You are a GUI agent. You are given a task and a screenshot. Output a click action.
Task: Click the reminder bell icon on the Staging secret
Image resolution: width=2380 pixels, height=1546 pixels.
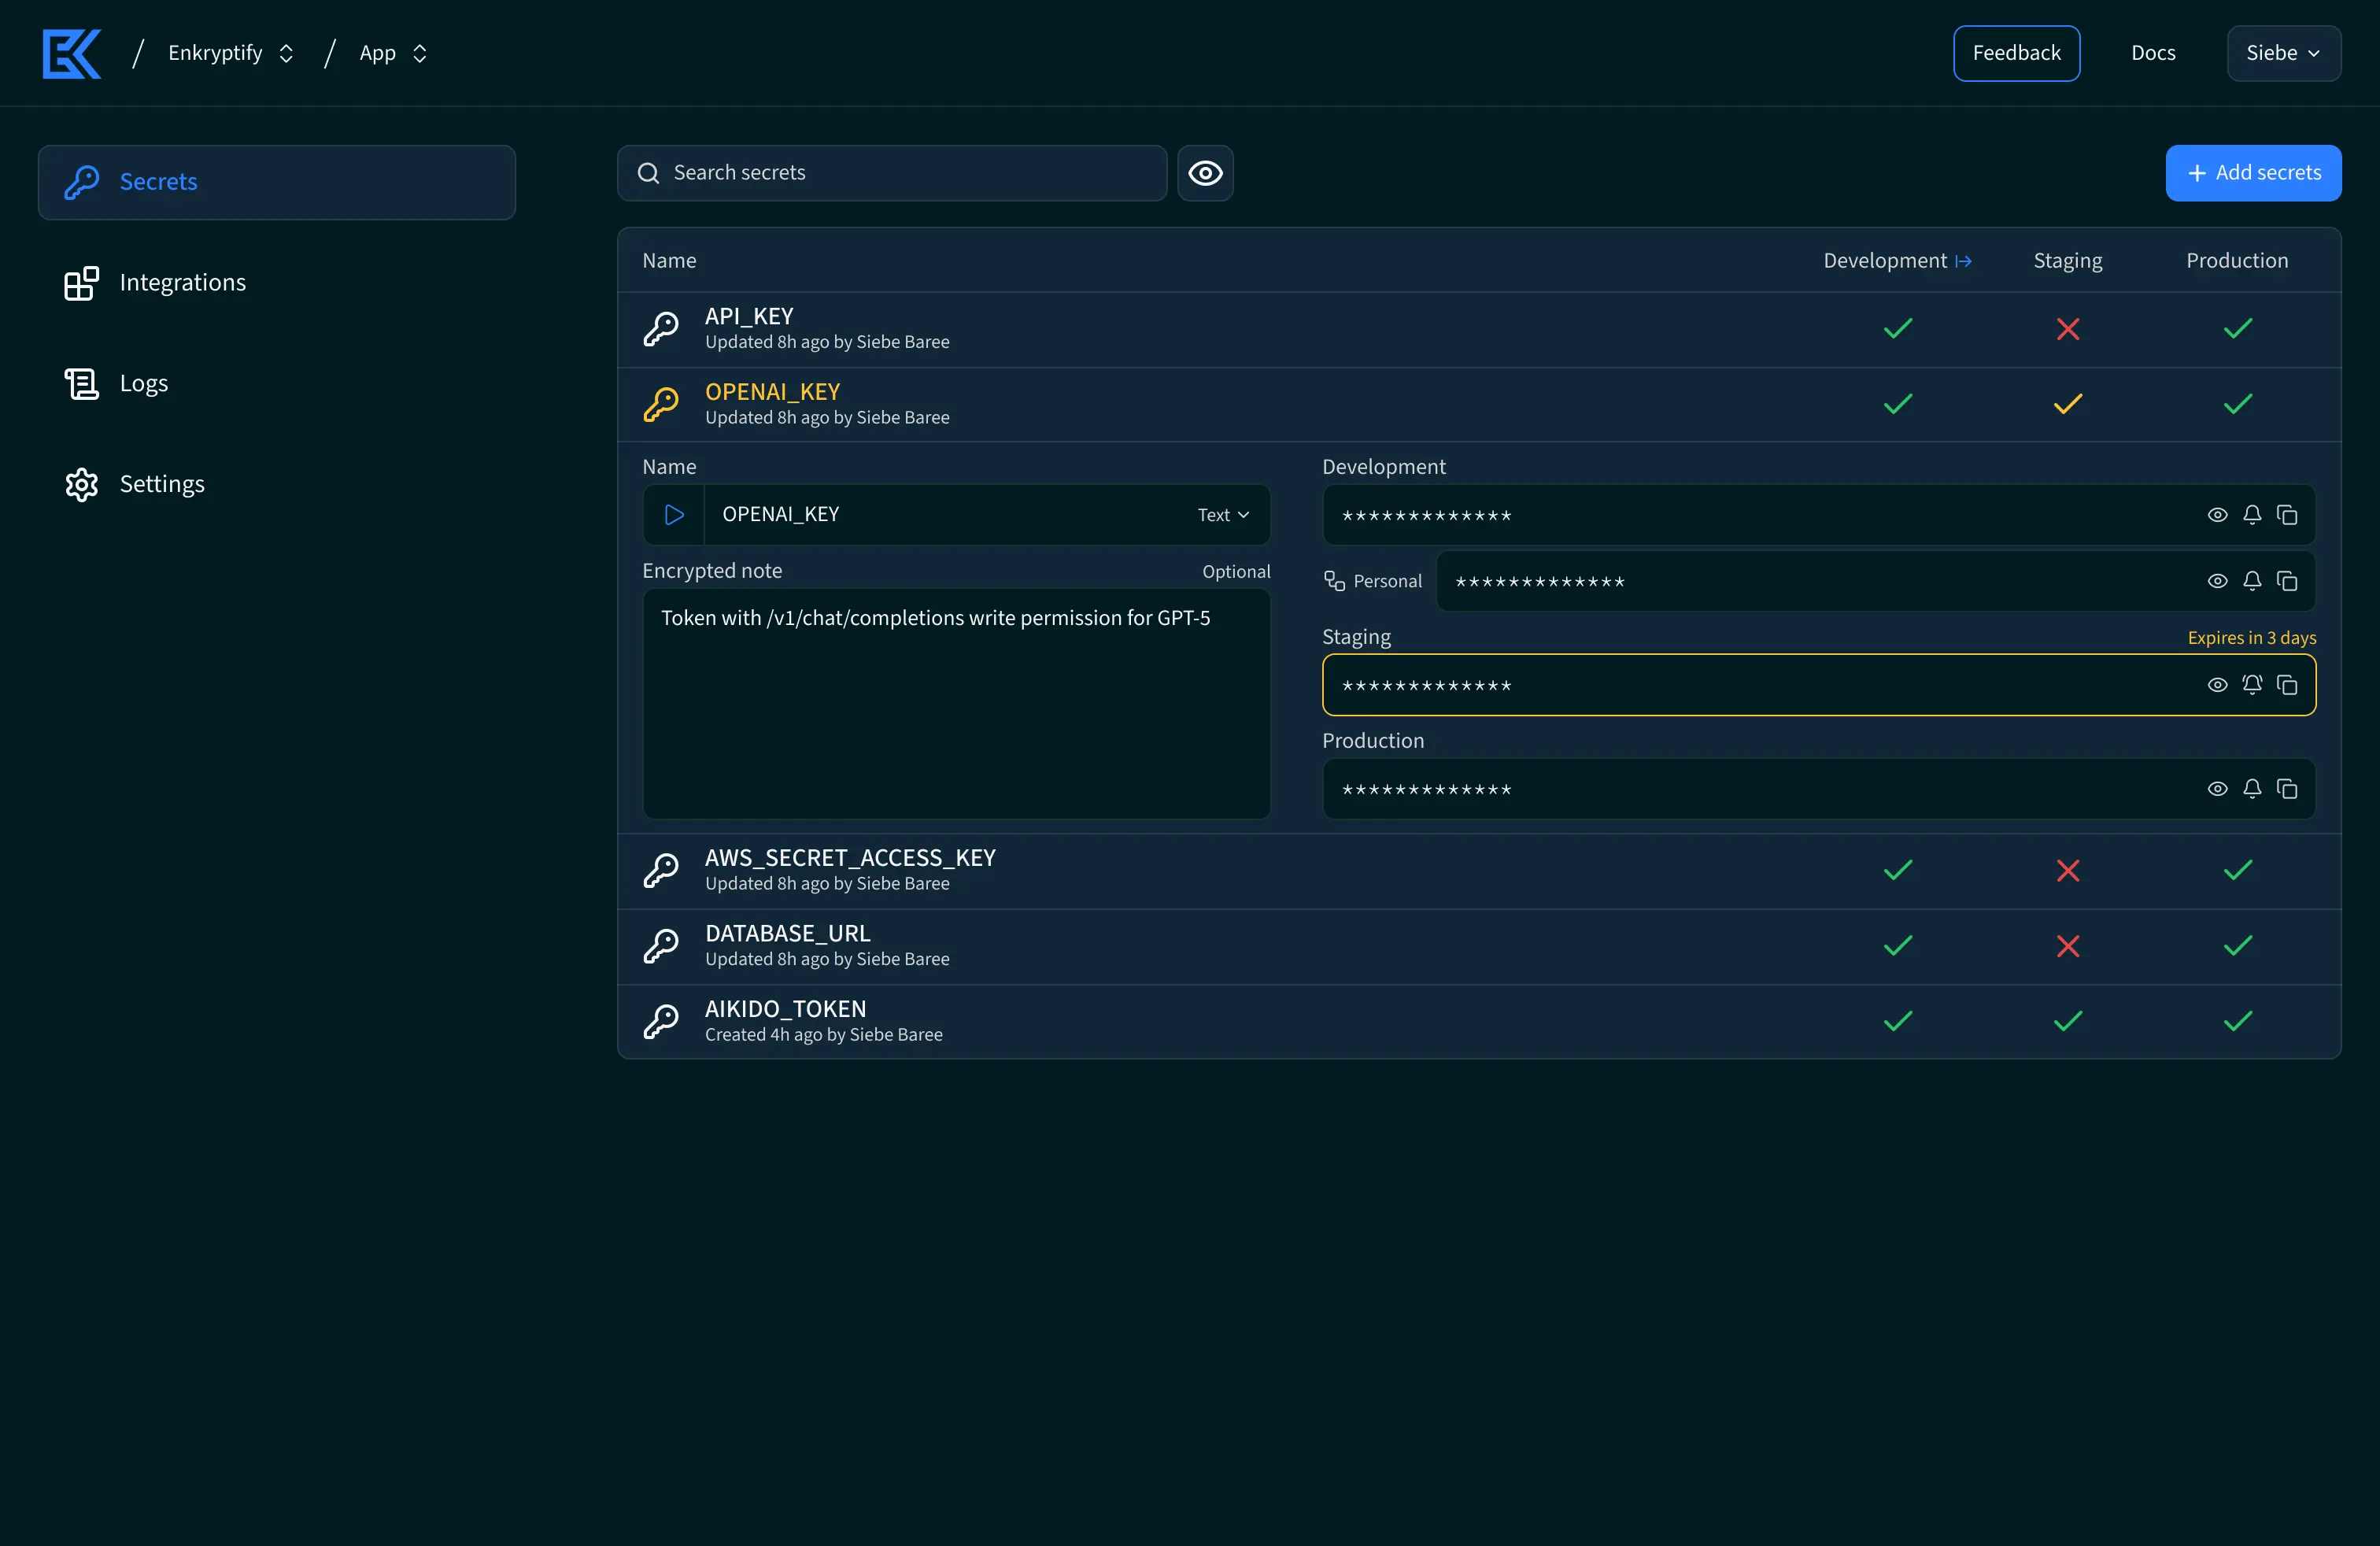(x=2253, y=685)
